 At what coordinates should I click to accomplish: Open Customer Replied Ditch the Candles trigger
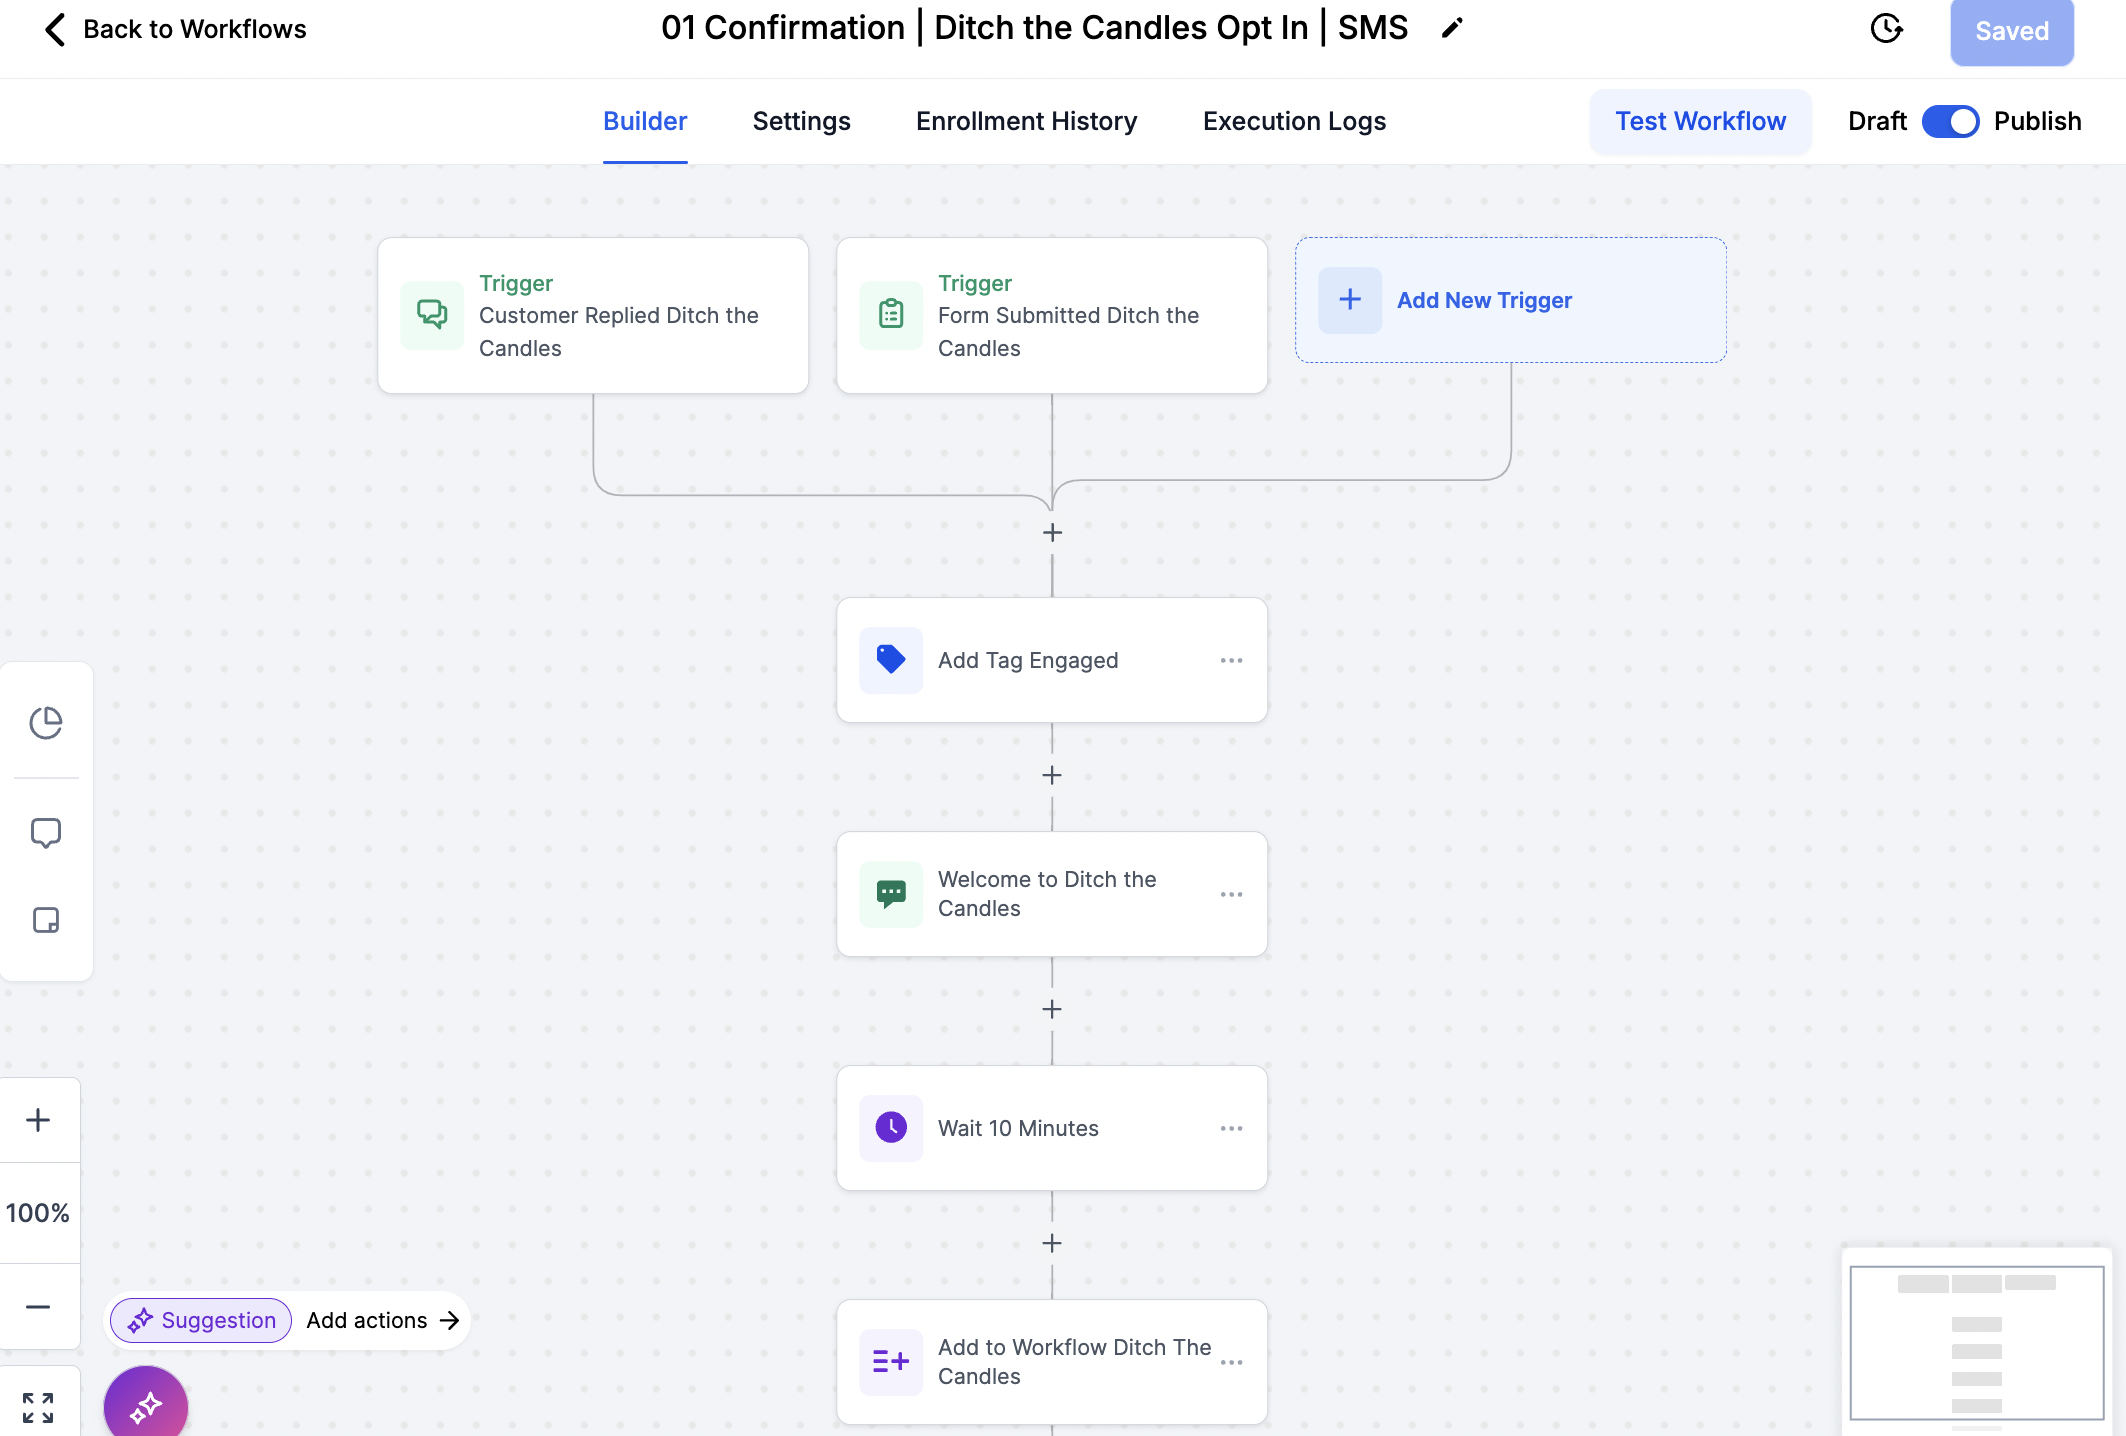(593, 315)
